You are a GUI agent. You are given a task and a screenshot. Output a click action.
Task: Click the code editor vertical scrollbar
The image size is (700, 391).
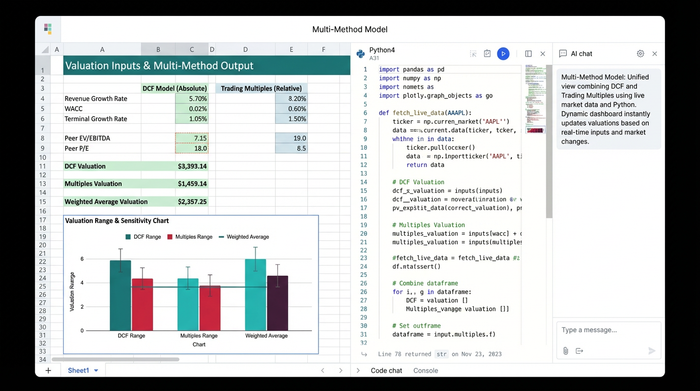click(549, 141)
